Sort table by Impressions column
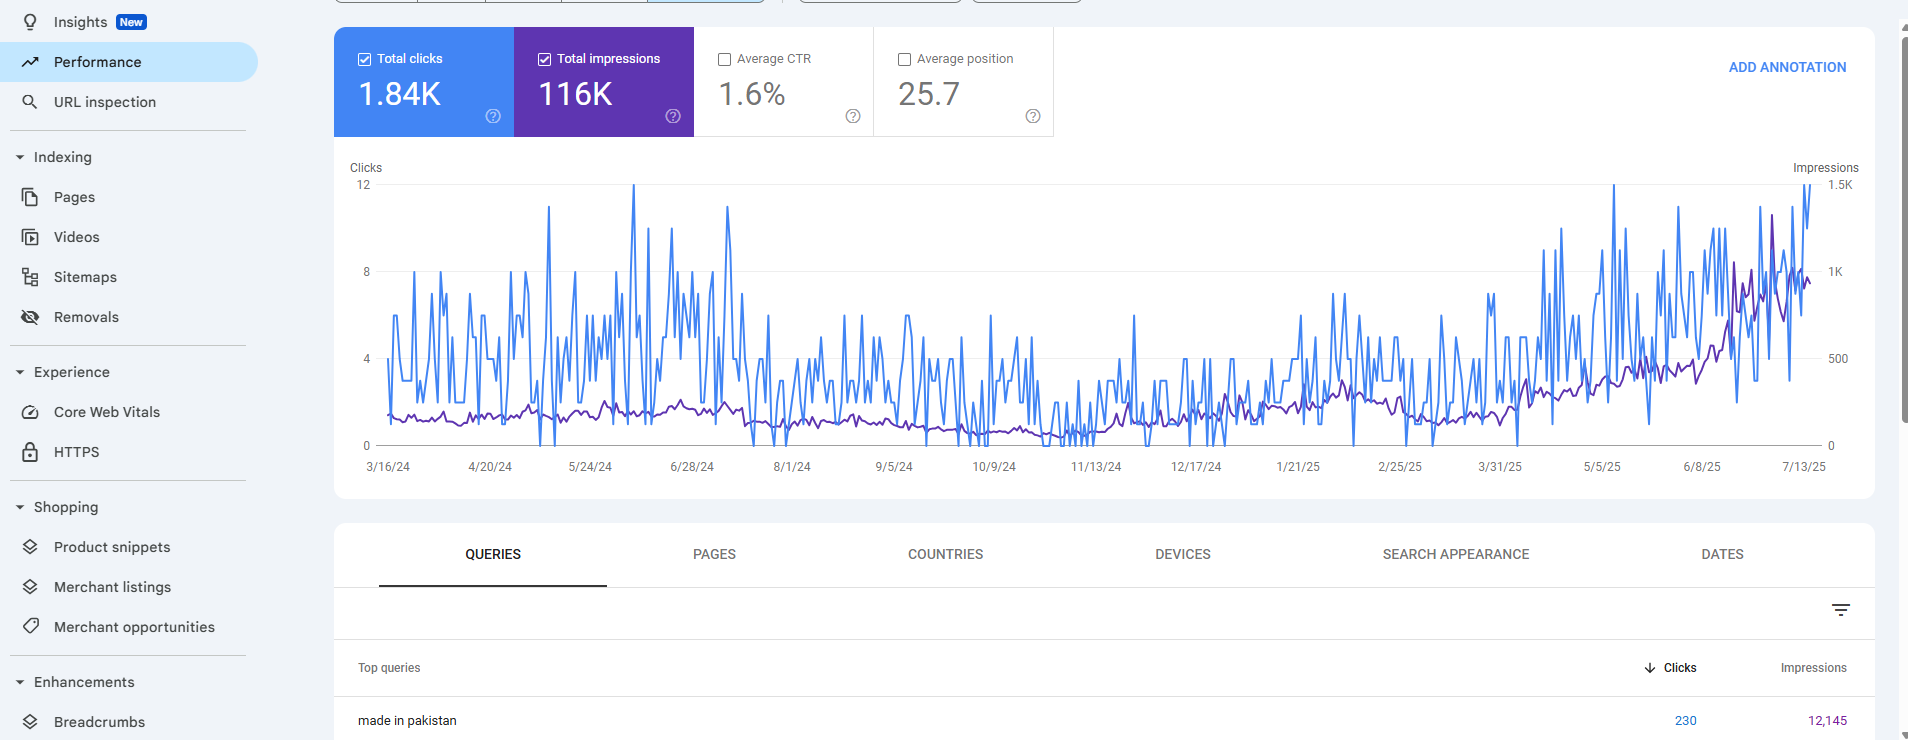Screen dimensions: 1908x740 coord(1813,668)
